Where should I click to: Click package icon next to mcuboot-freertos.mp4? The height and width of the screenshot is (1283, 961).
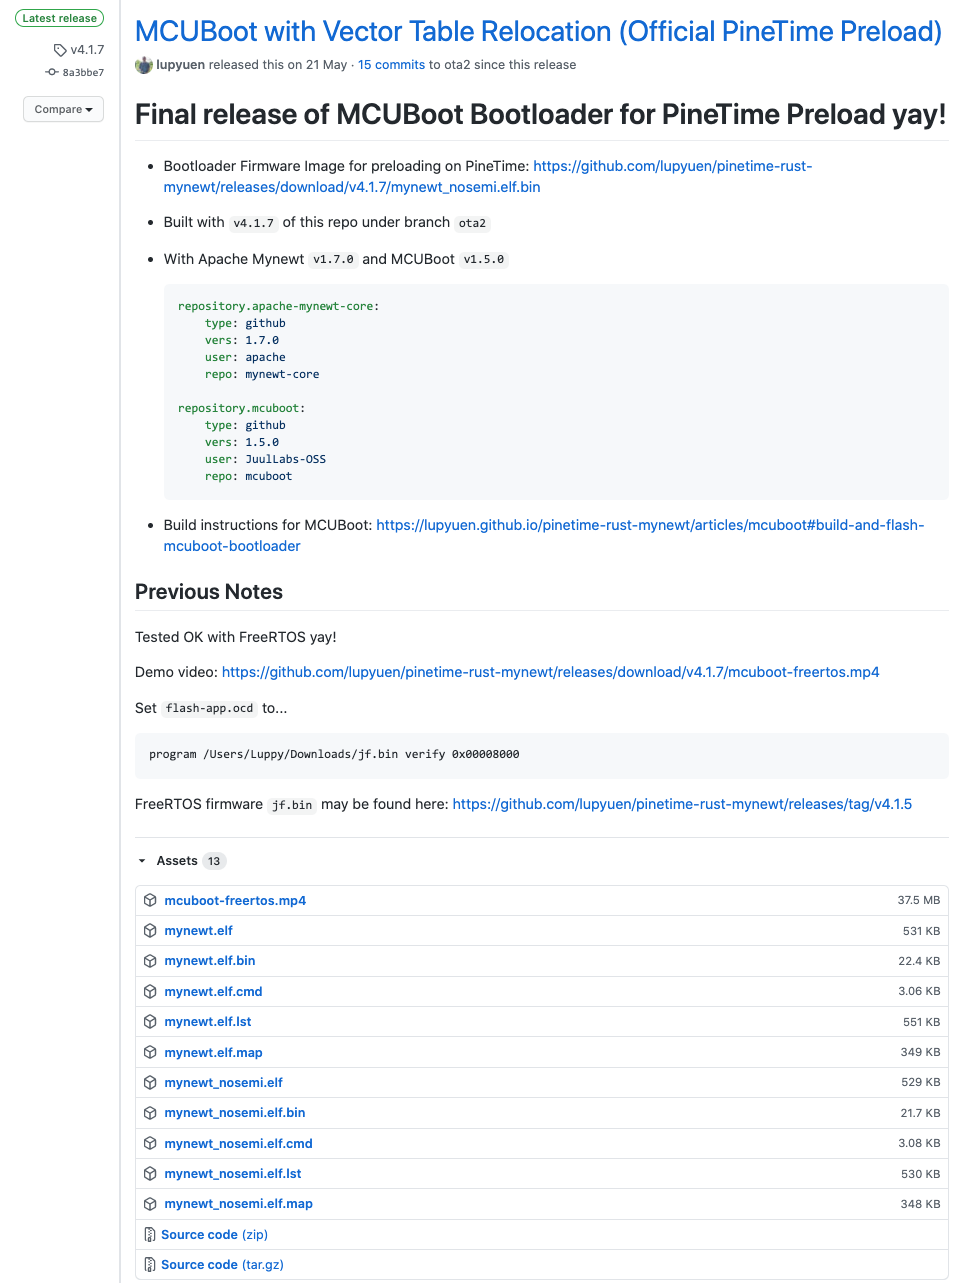click(x=150, y=900)
